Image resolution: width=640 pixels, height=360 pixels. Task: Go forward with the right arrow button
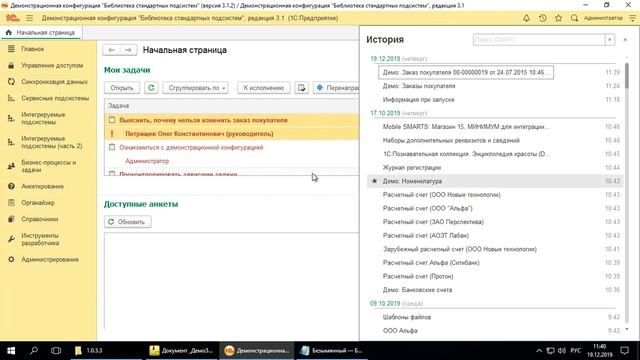click(x=128, y=50)
